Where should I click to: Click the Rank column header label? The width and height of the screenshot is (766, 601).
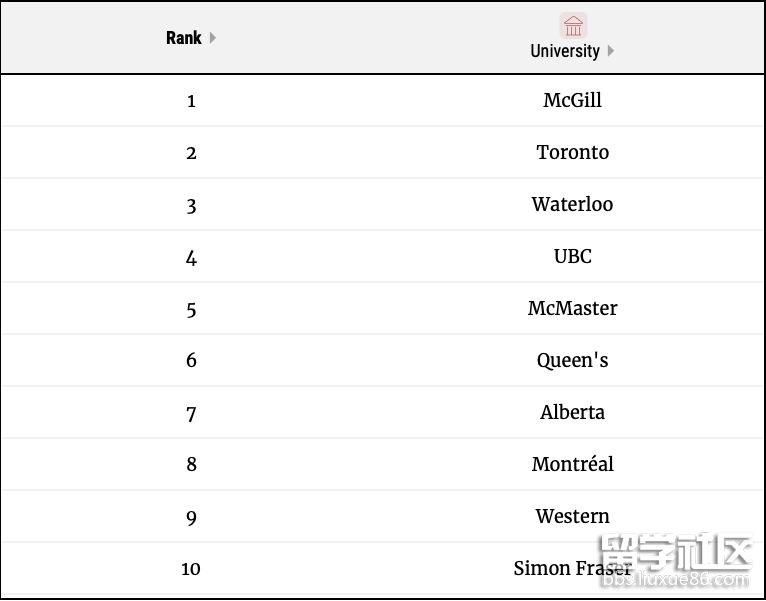[x=184, y=38]
